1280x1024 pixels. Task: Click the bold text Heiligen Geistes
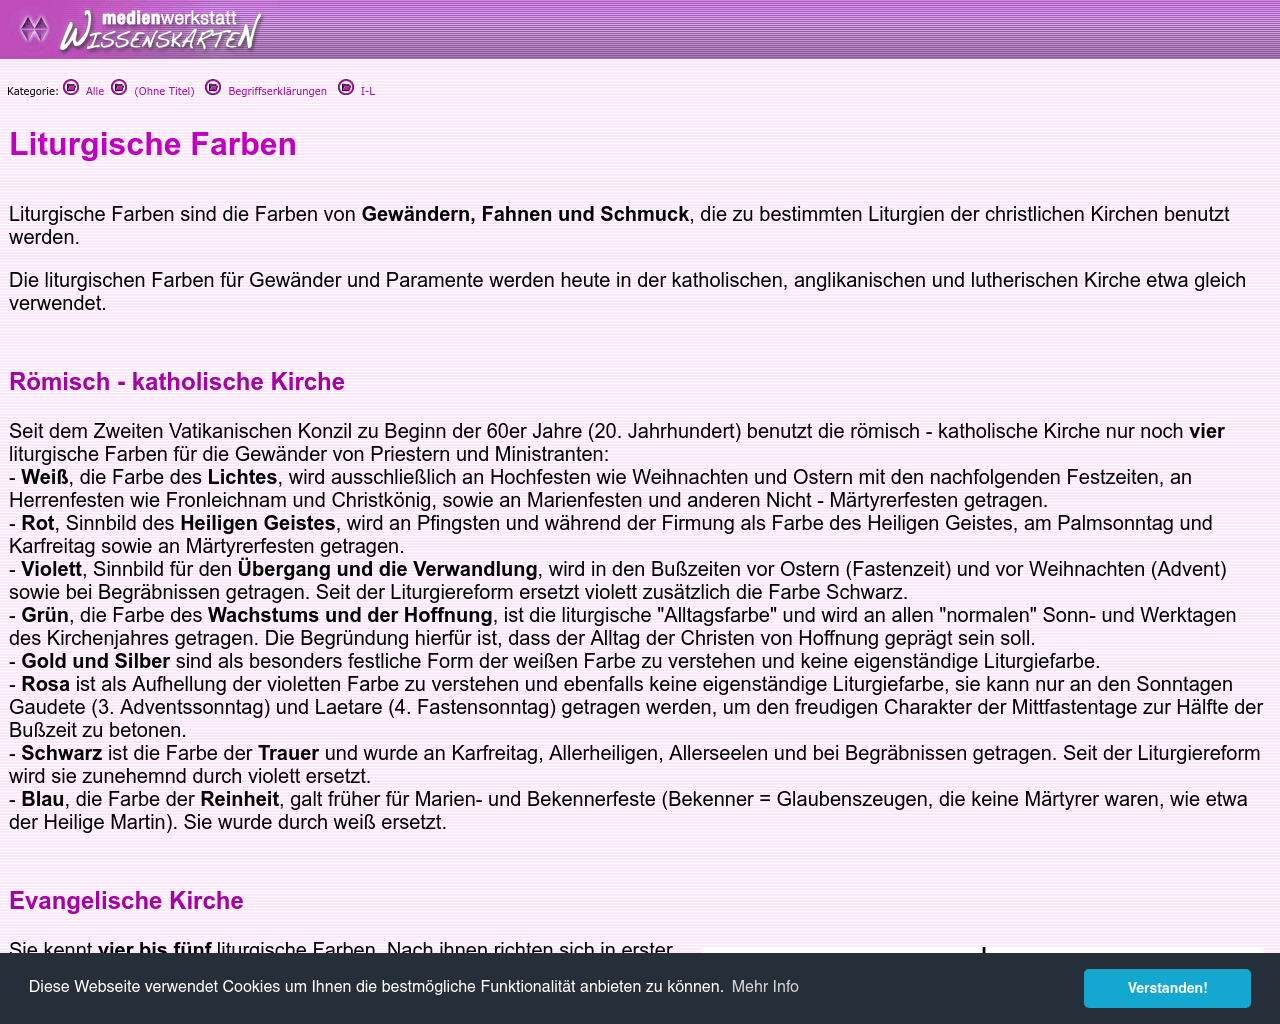click(x=258, y=523)
